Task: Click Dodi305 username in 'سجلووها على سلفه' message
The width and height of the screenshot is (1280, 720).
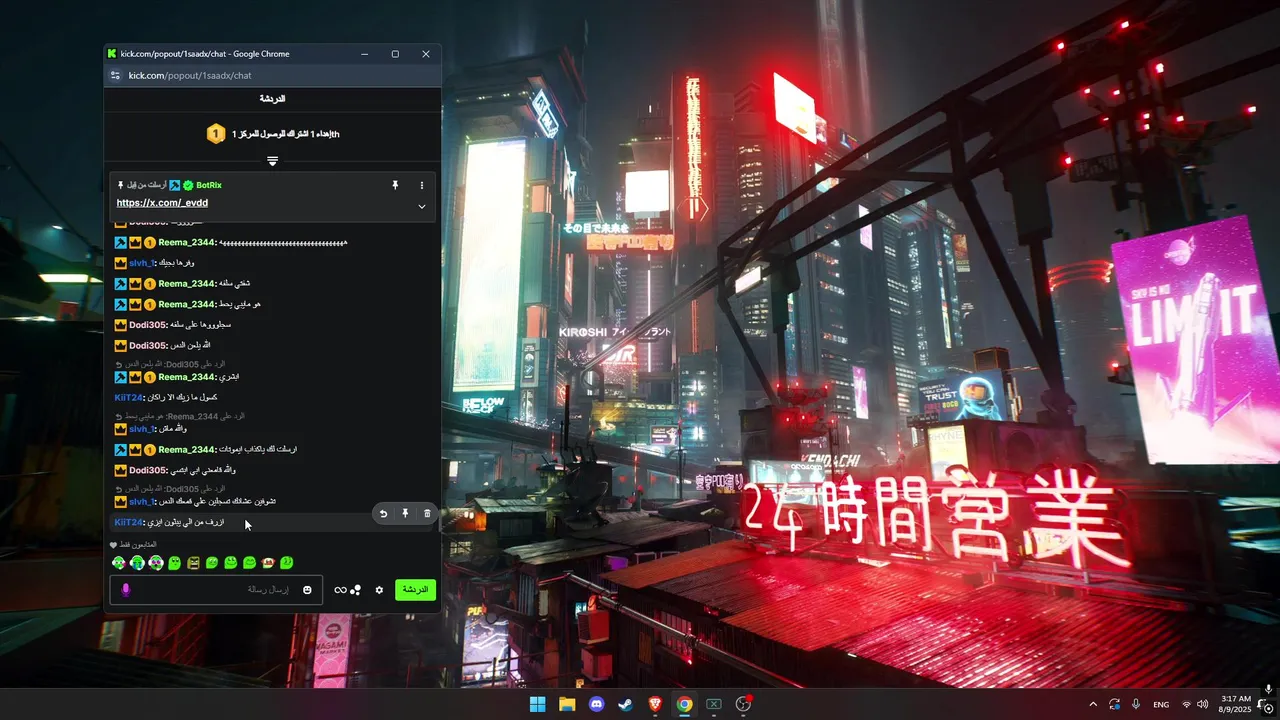Action: coord(148,325)
